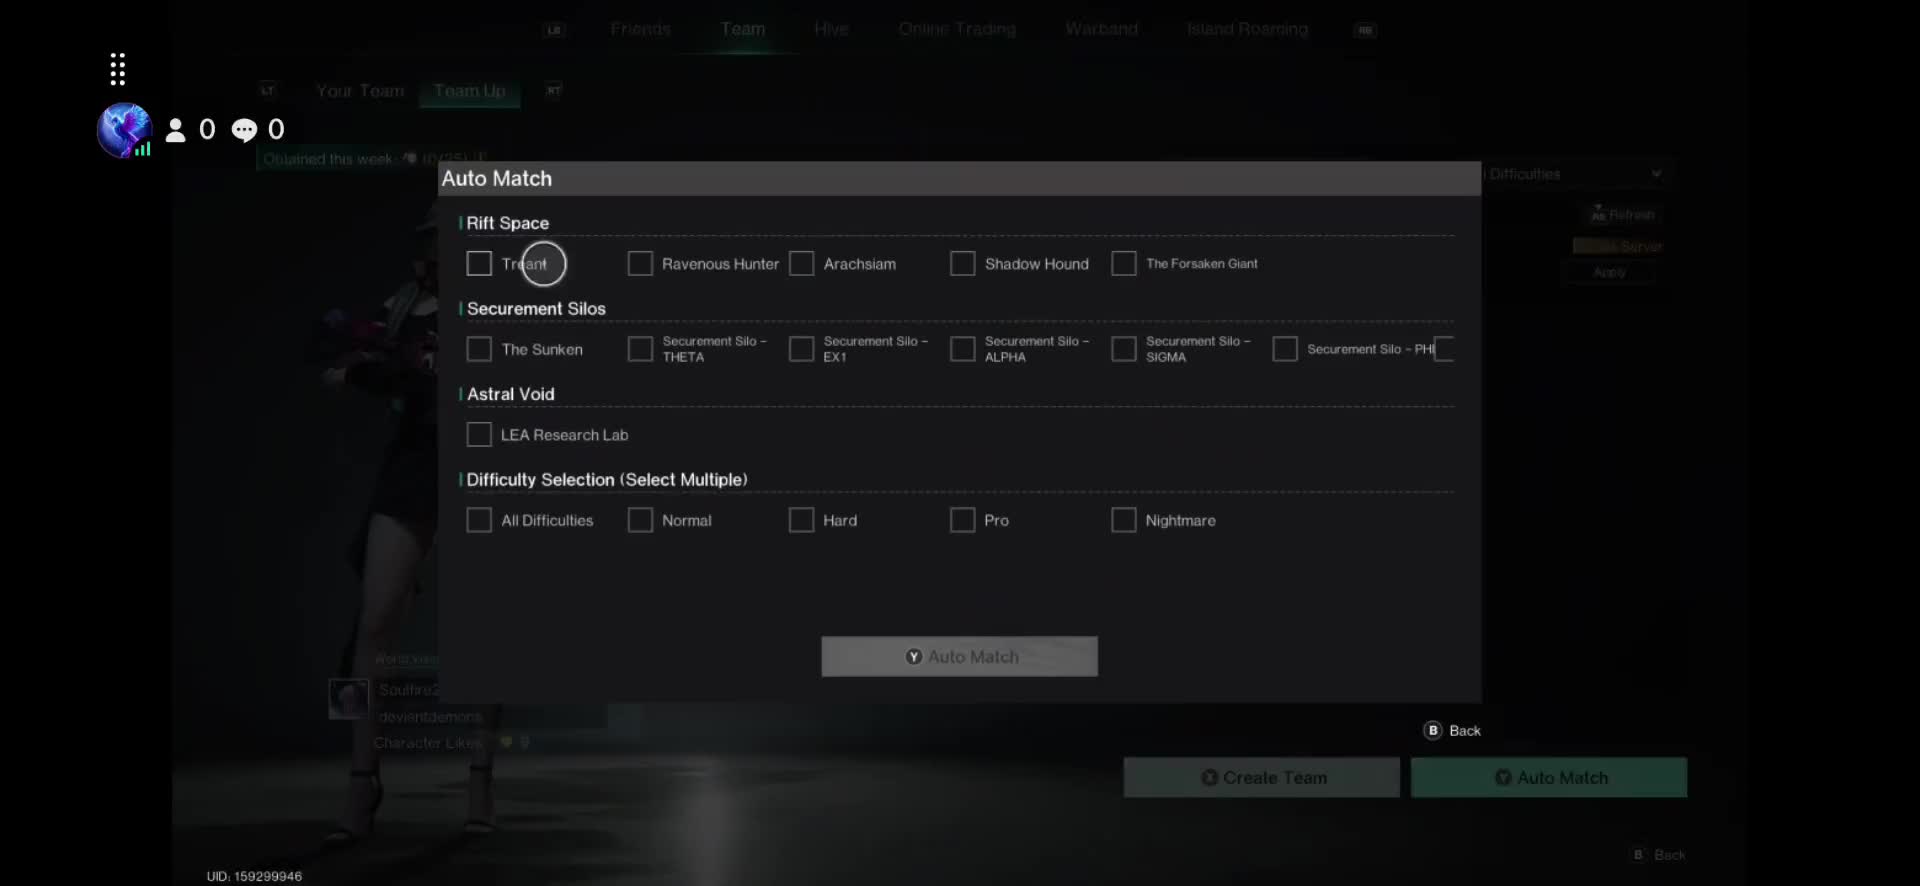This screenshot has height=886, width=1920.
Task: Select All Difficulties checkbox
Action: 479,520
